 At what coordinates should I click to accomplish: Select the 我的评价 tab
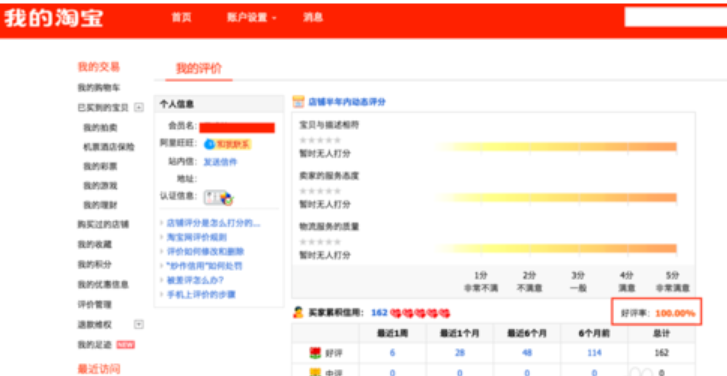(199, 69)
